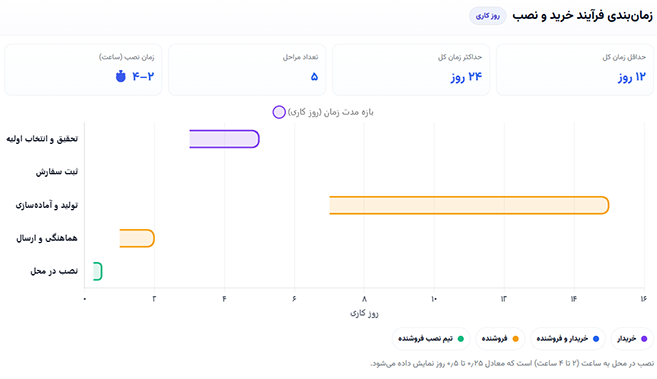
Task: Click the روز کاری badge next to the title
Action: (488, 16)
